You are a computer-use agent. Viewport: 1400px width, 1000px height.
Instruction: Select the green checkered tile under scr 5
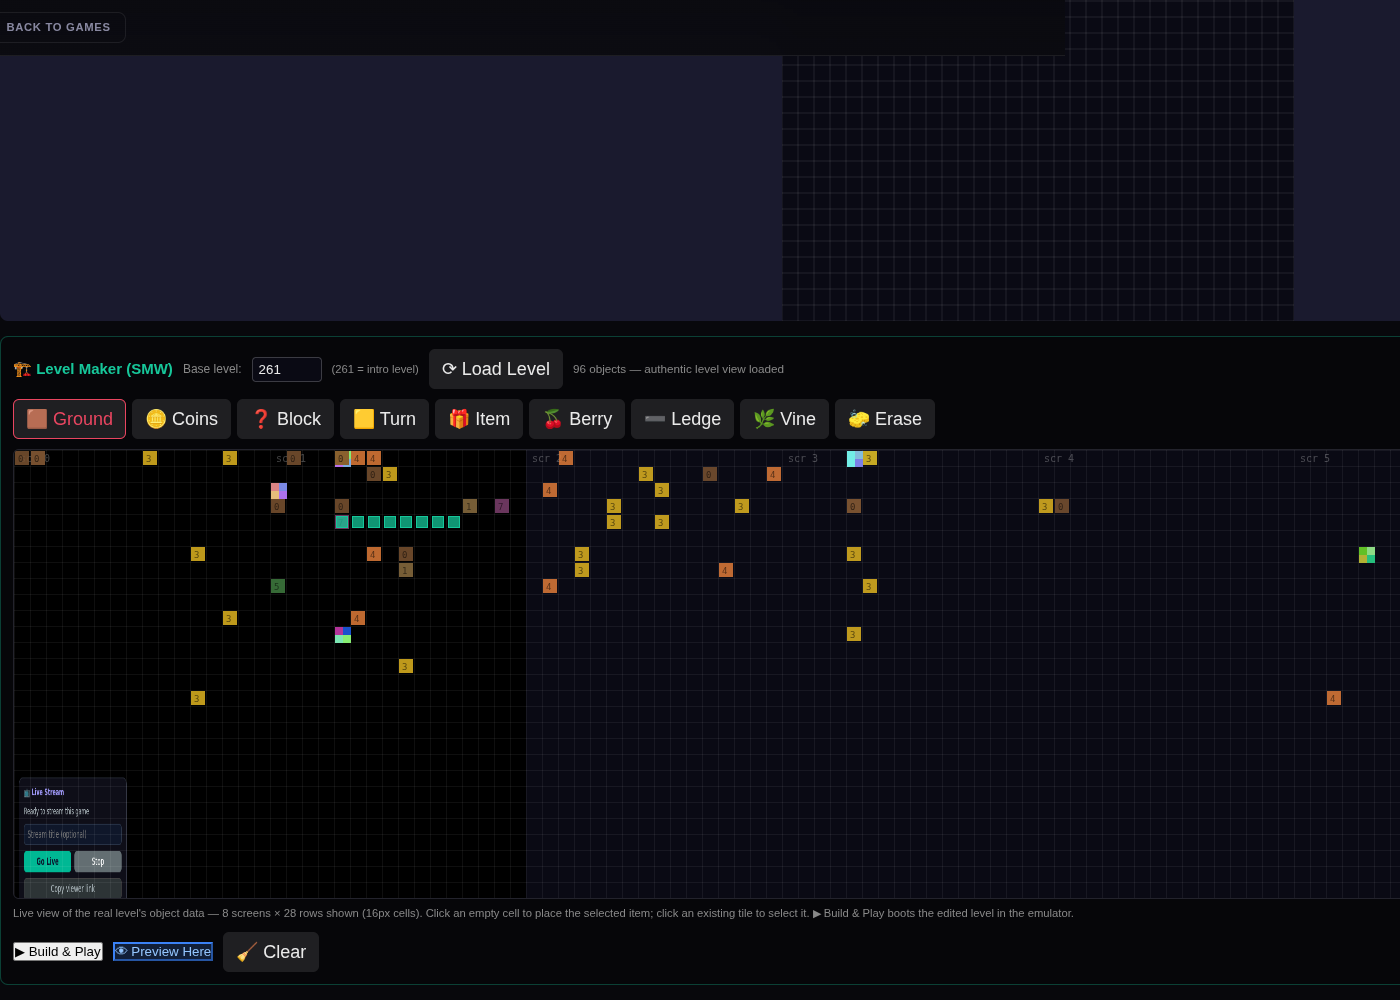[1367, 555]
